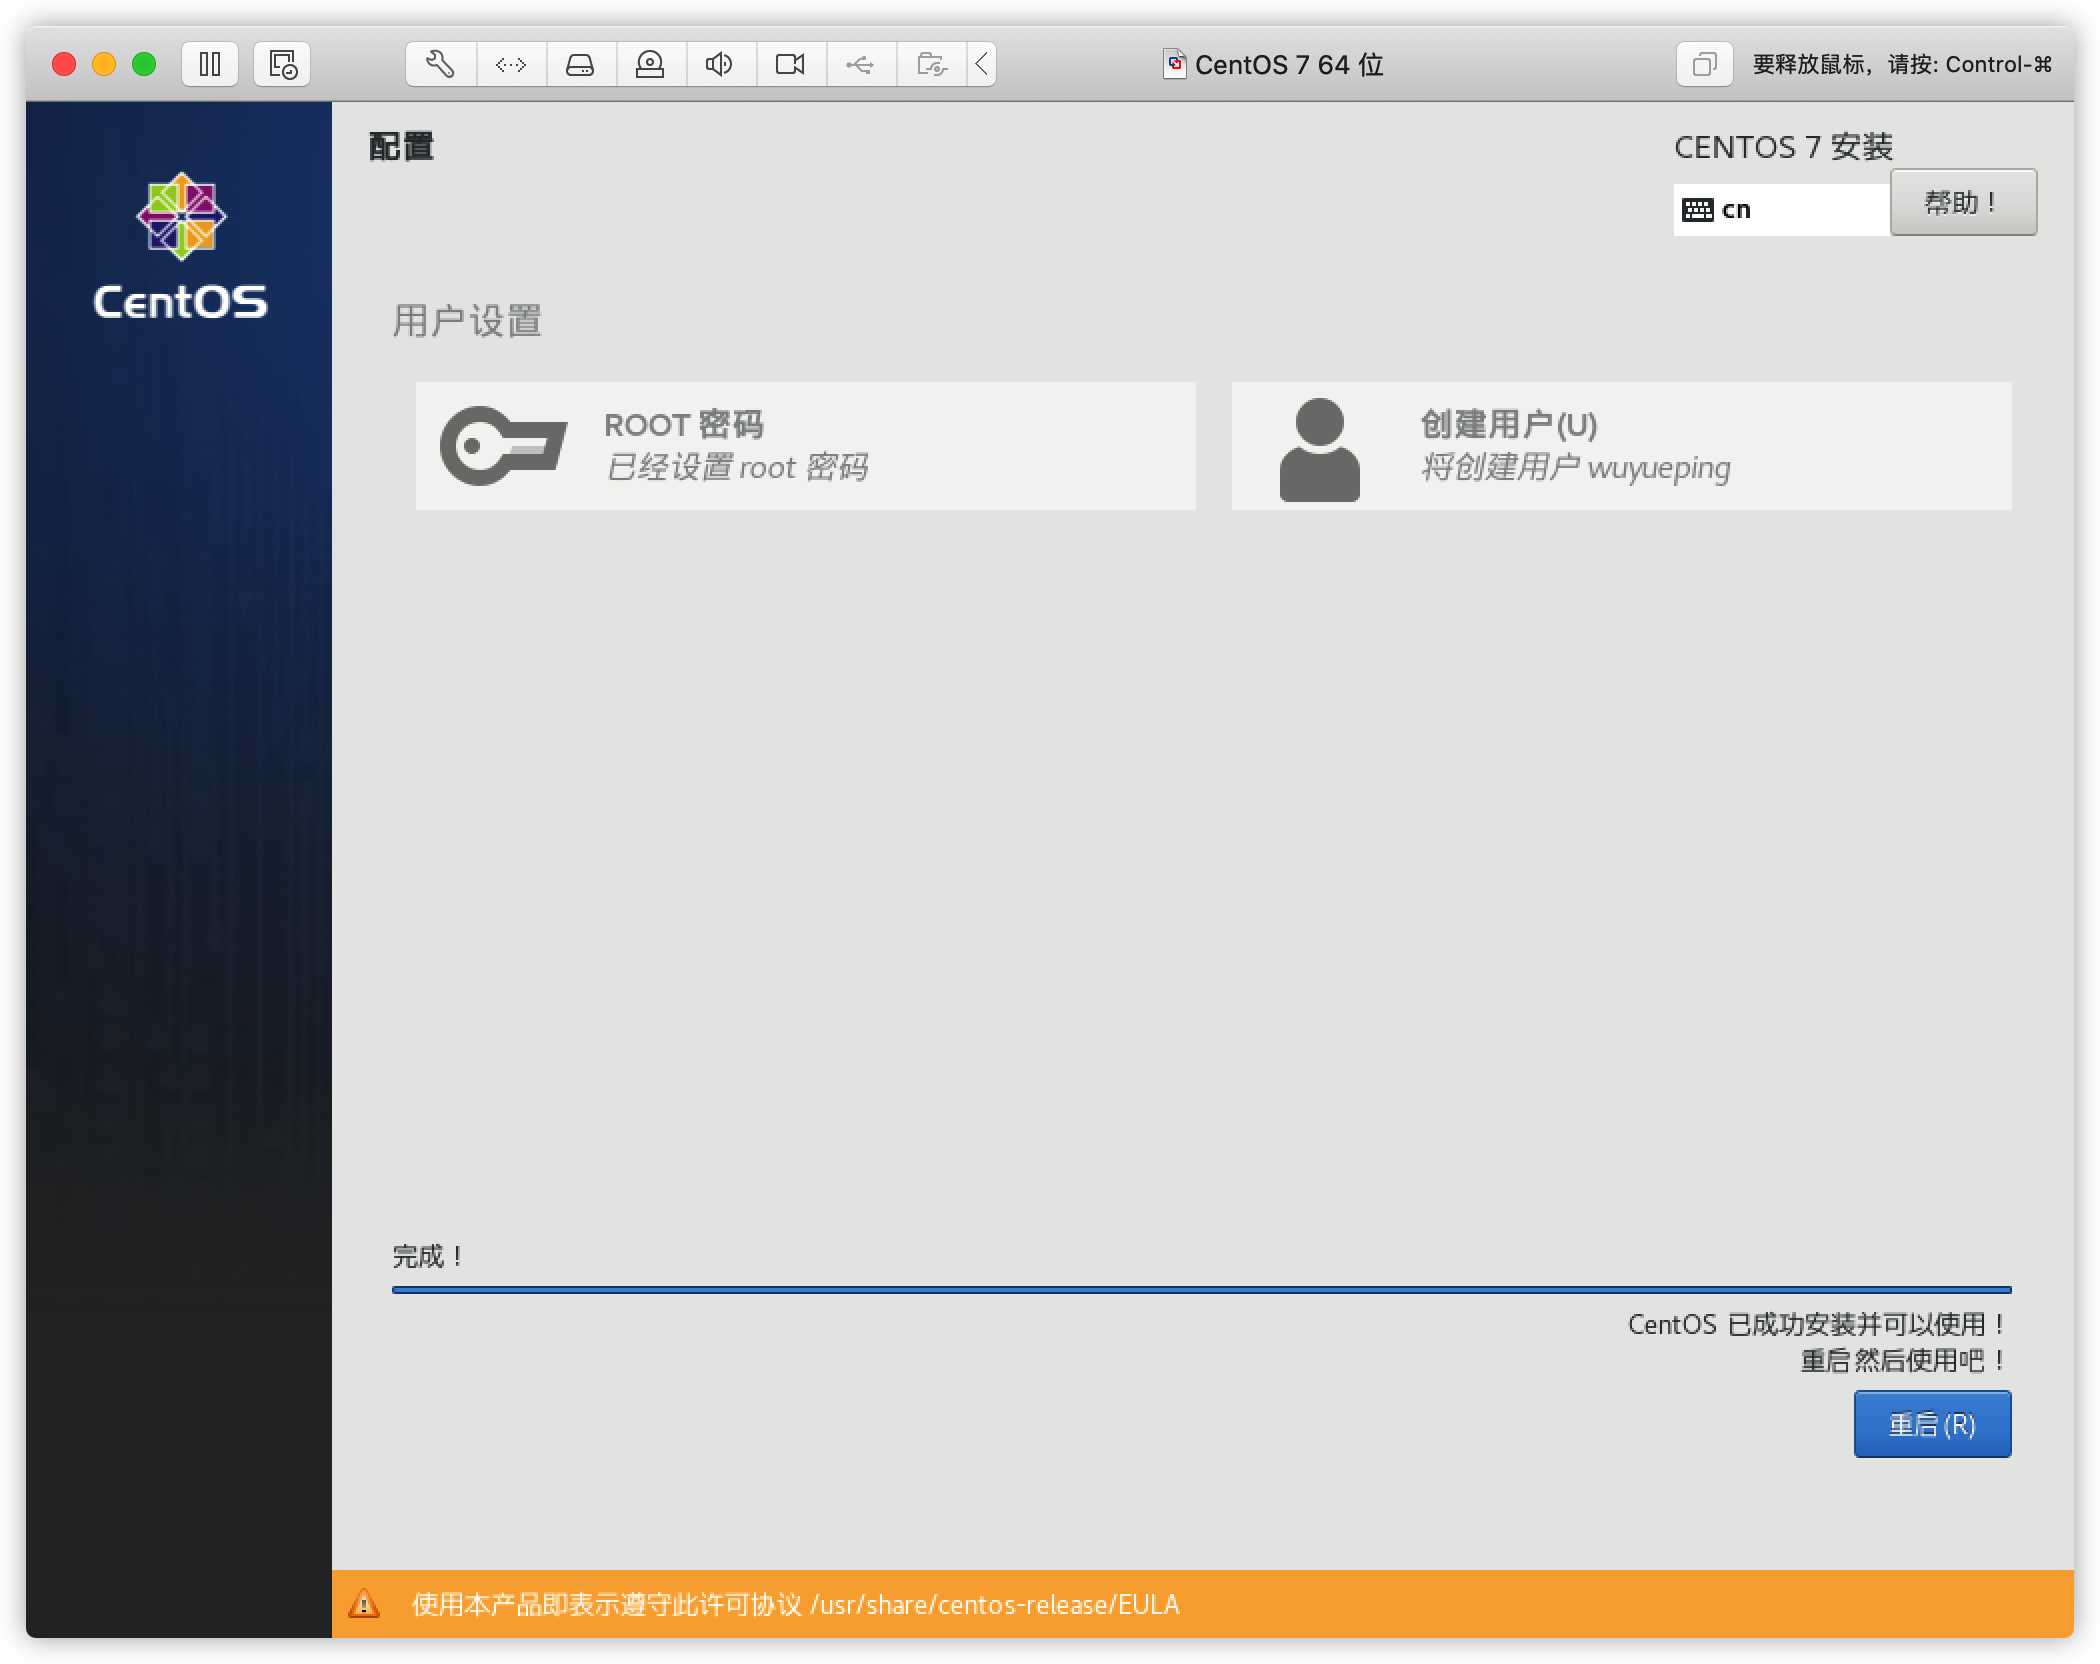Click the hard disk device icon
This screenshot has width=2100, height=1664.
[x=580, y=65]
